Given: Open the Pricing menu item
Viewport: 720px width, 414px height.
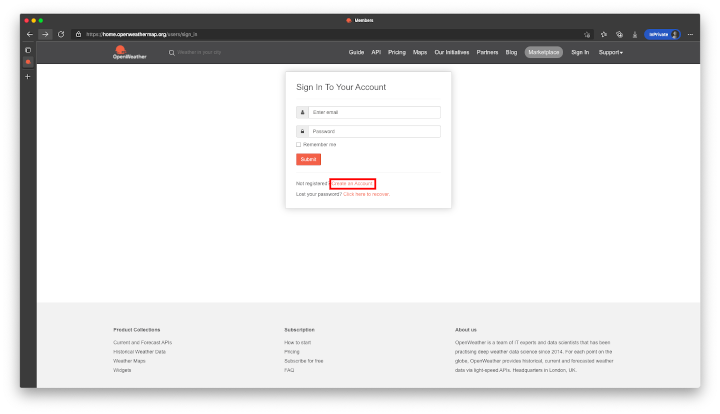Looking at the screenshot, I should 397,52.
